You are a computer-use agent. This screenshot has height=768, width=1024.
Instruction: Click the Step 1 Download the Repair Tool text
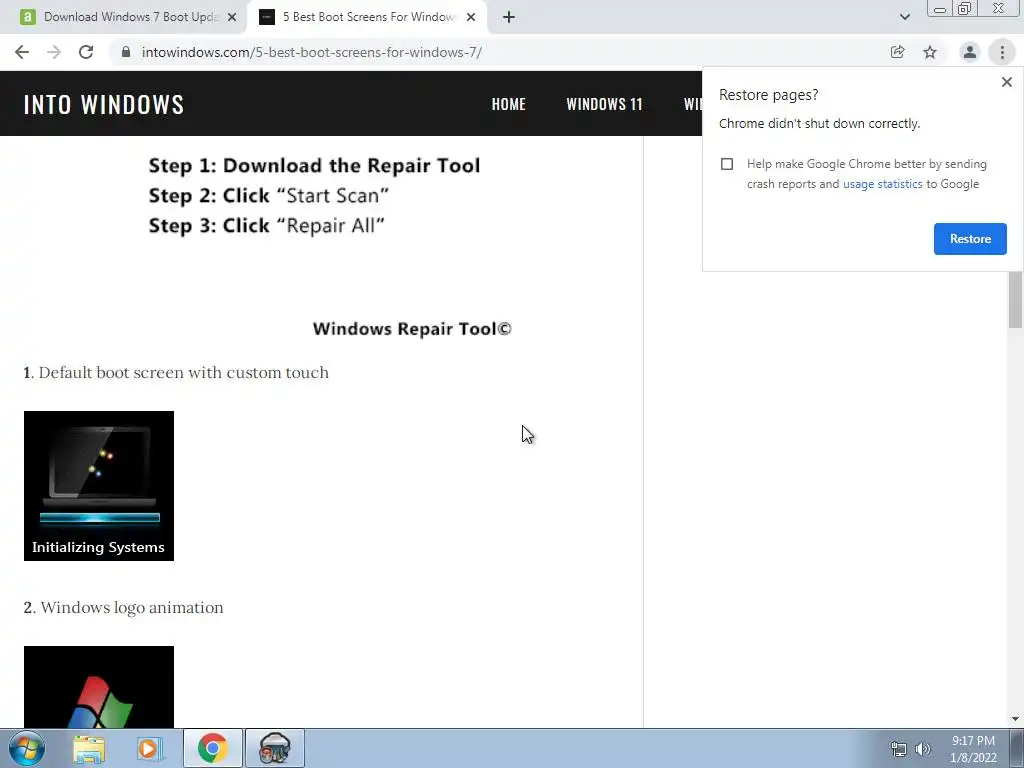pos(314,166)
